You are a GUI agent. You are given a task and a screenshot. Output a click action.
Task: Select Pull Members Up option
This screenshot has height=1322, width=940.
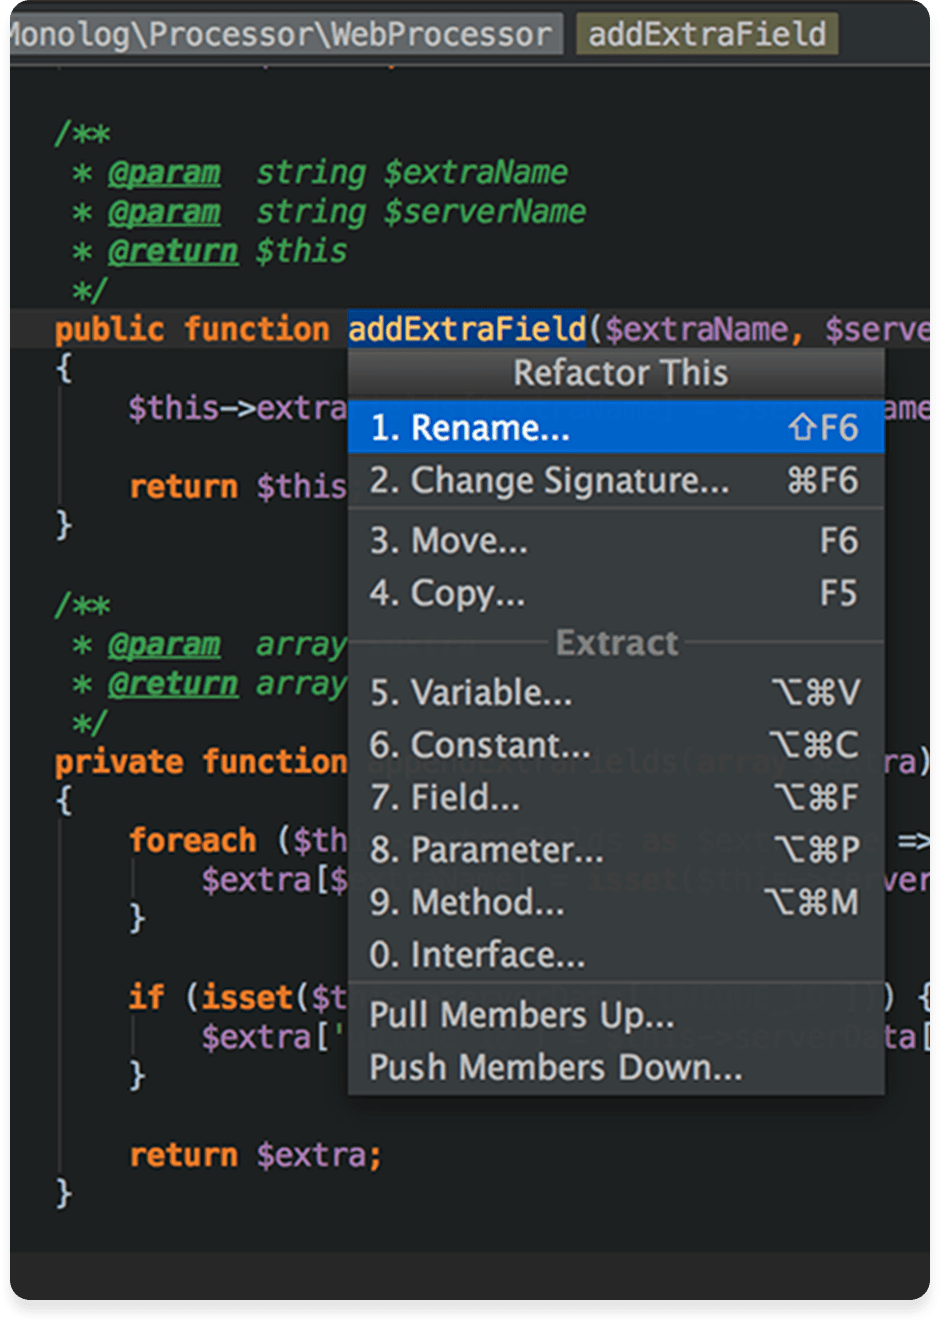[616, 1015]
